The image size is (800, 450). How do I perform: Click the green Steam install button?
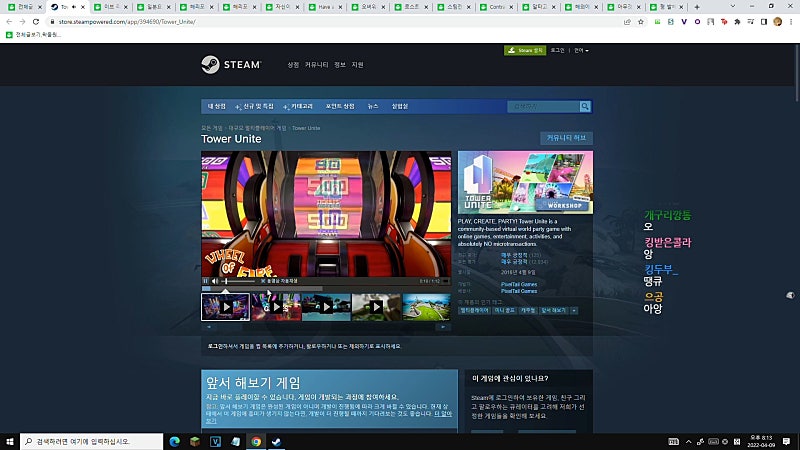(x=525, y=50)
